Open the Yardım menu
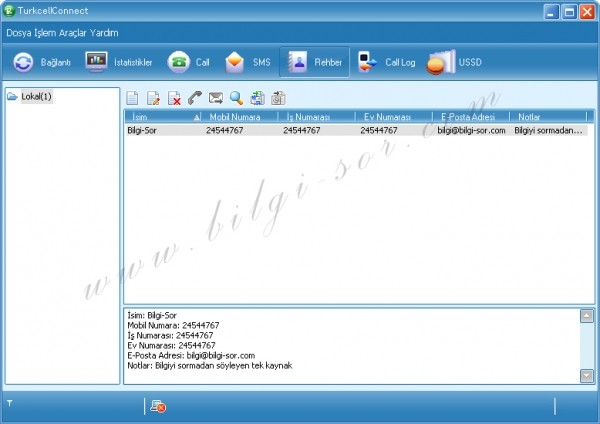Image resolution: width=600 pixels, height=424 pixels. click(104, 33)
